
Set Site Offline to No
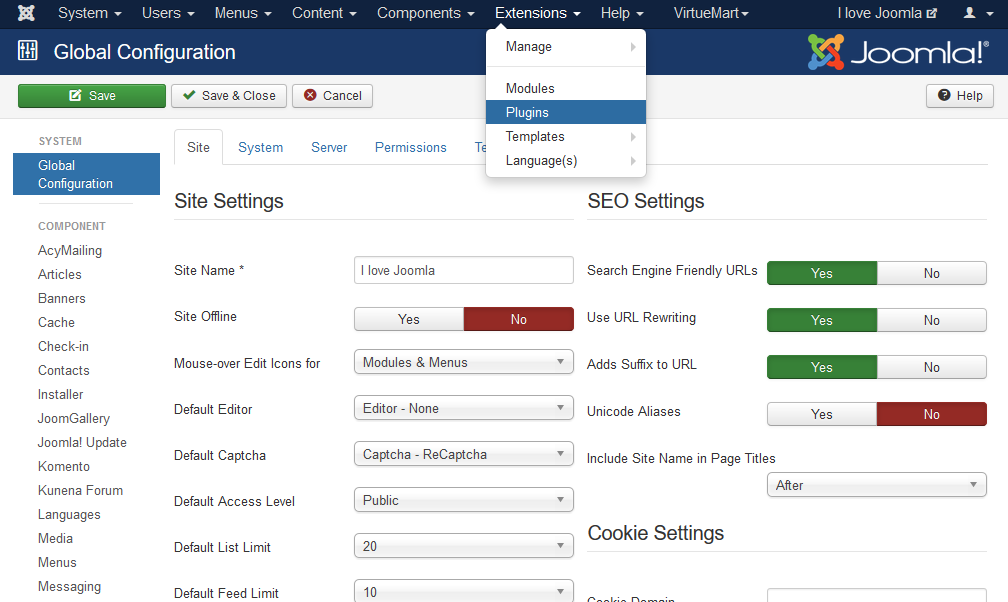point(519,319)
